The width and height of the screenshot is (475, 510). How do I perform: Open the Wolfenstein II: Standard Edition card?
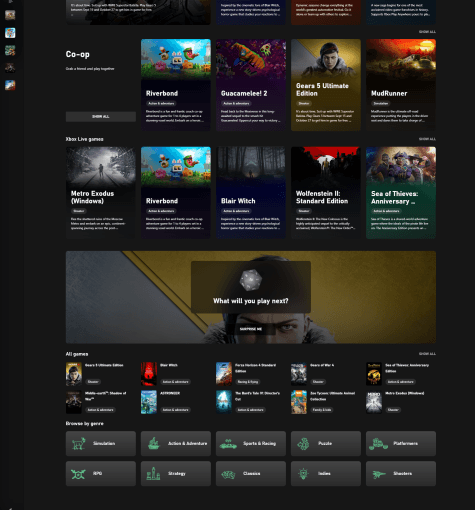tap(326, 193)
